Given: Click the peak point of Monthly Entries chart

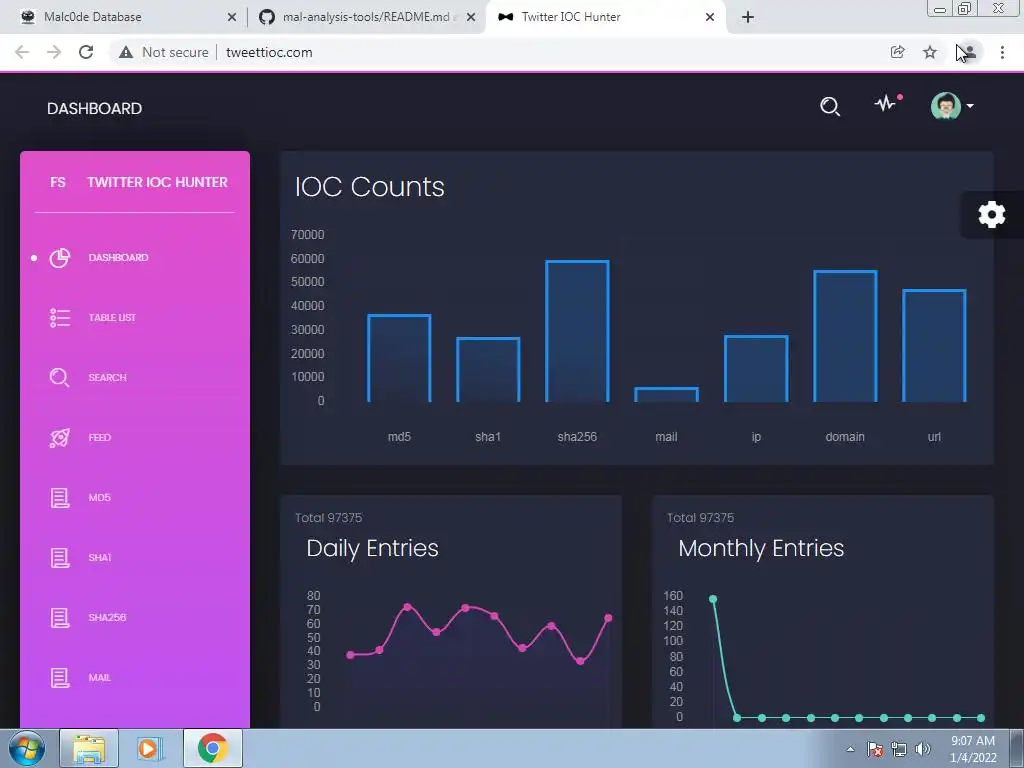Looking at the screenshot, I should click(713, 599).
